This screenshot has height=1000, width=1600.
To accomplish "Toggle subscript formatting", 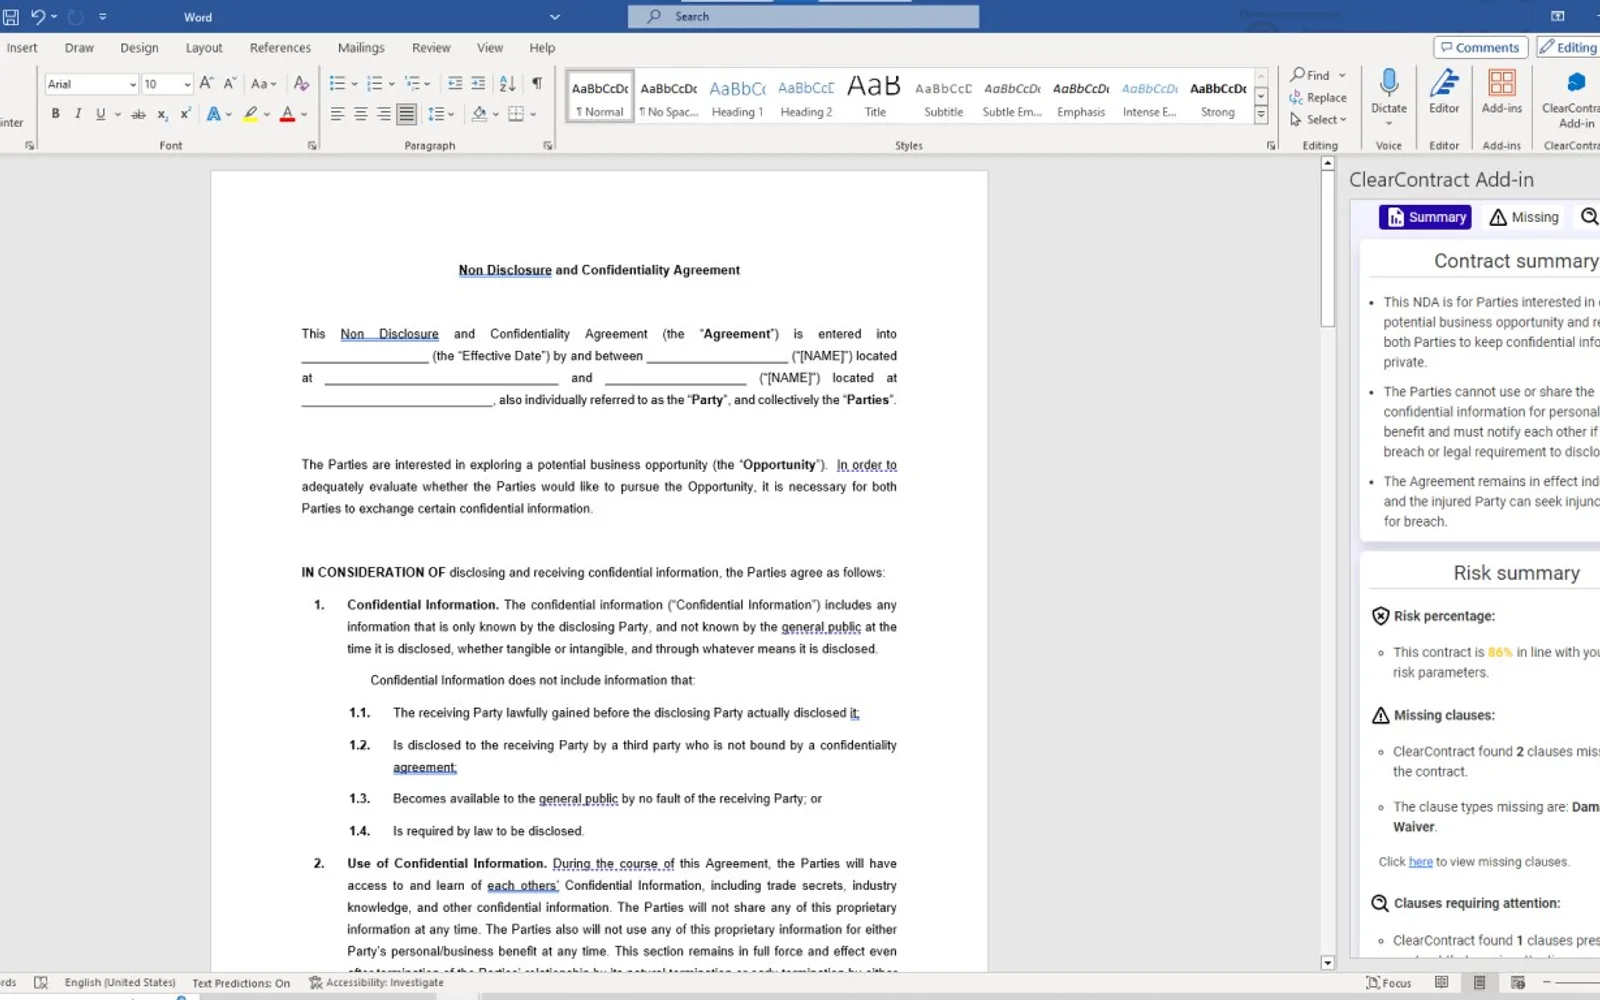I will point(162,114).
